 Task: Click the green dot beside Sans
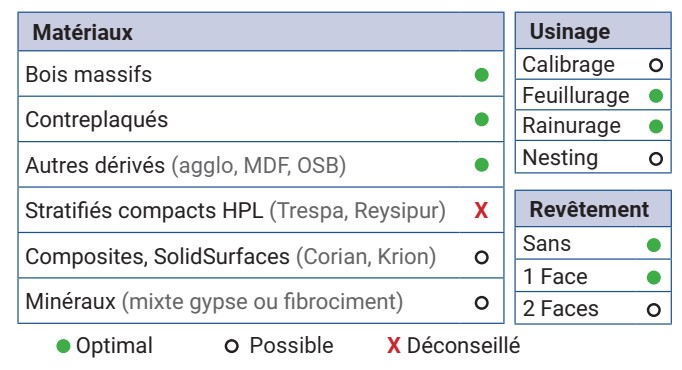tap(654, 245)
